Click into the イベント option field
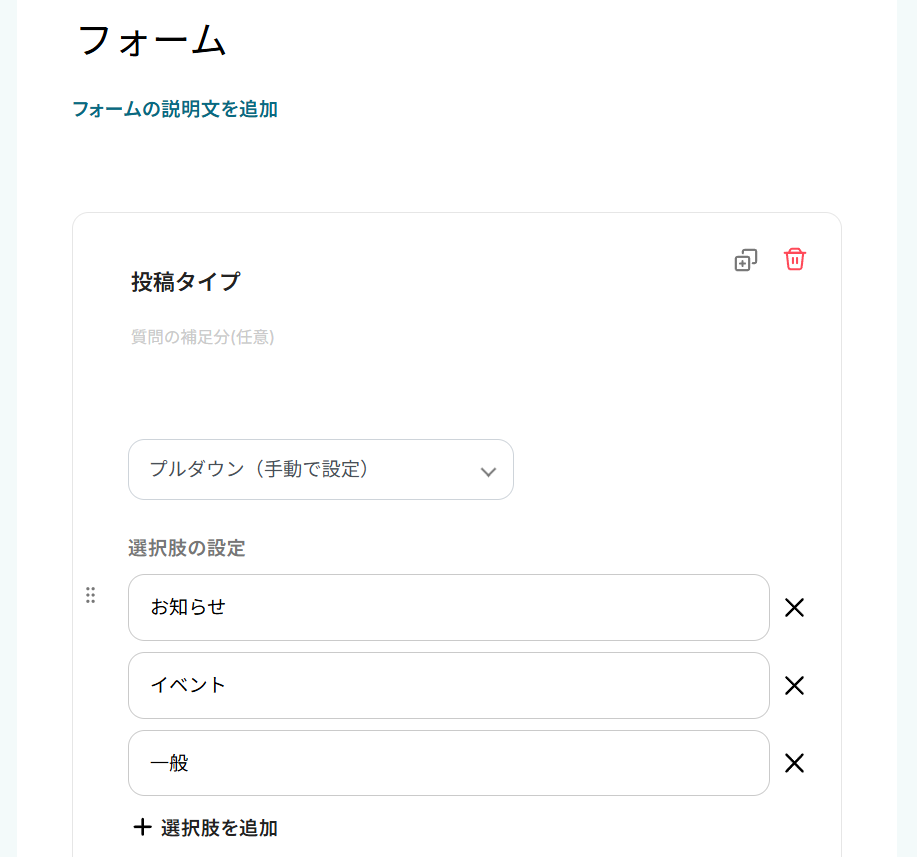The image size is (917, 857). 448,685
